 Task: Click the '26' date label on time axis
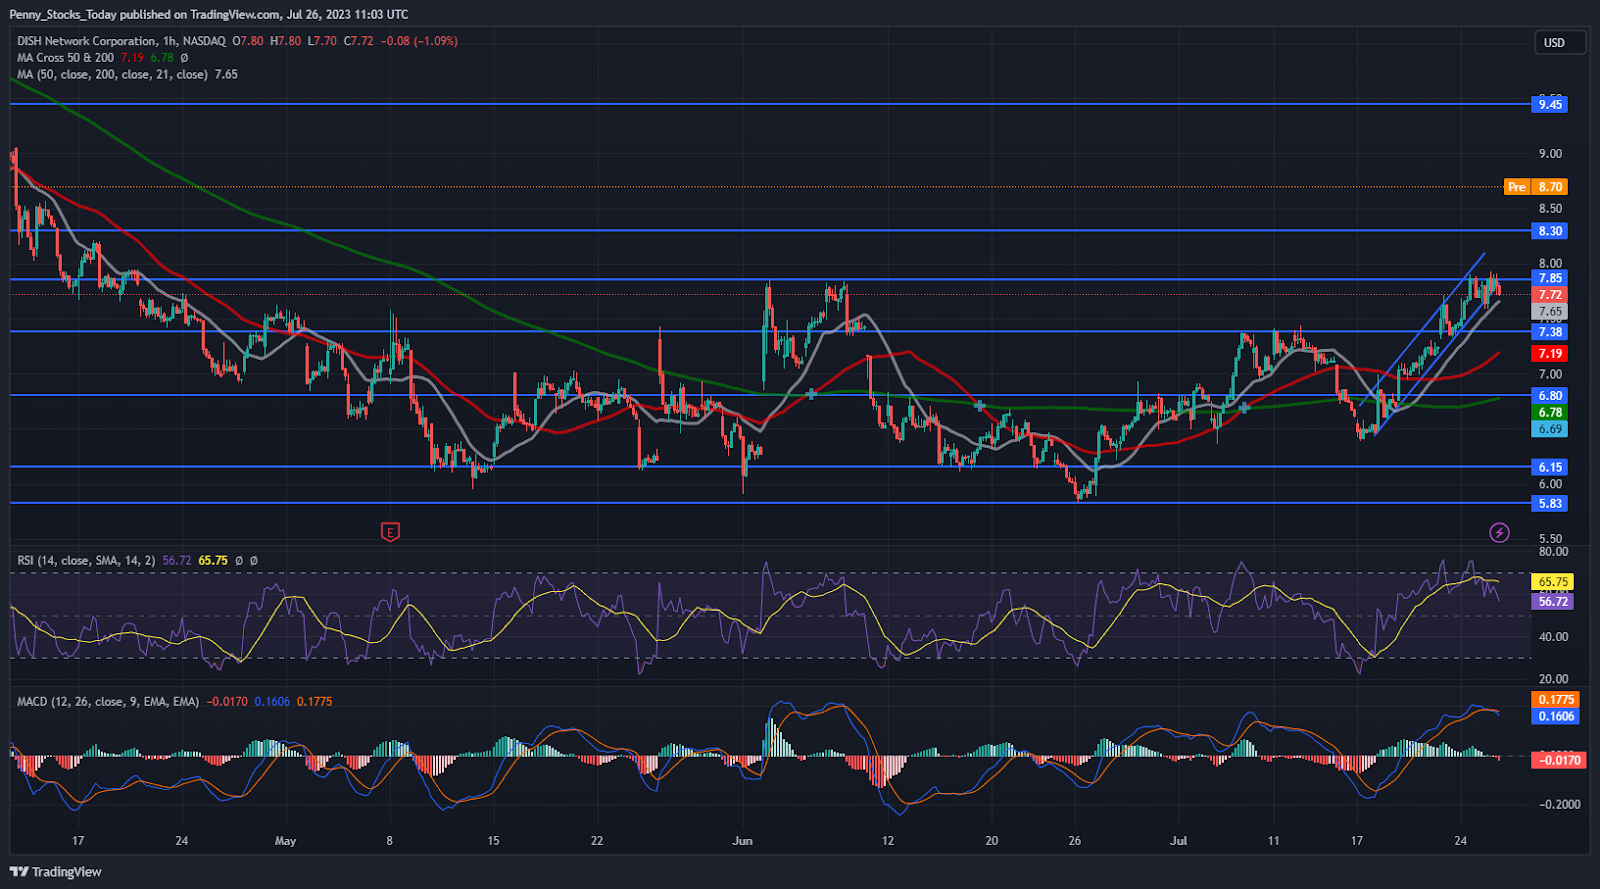1075,841
